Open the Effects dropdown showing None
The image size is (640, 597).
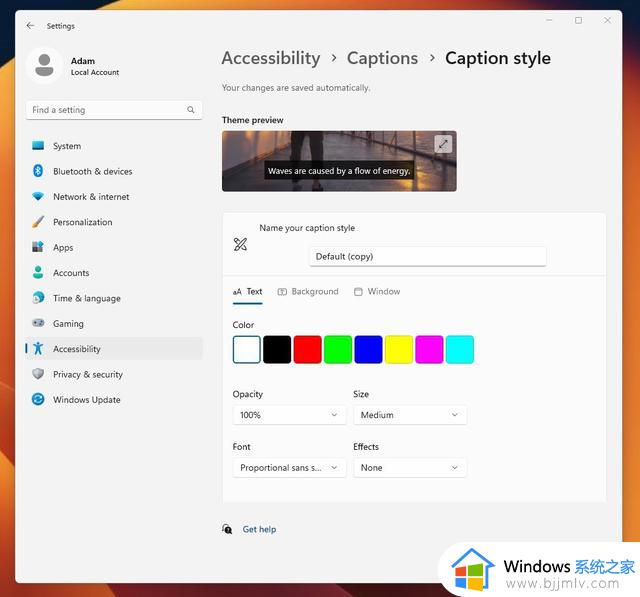(x=410, y=468)
